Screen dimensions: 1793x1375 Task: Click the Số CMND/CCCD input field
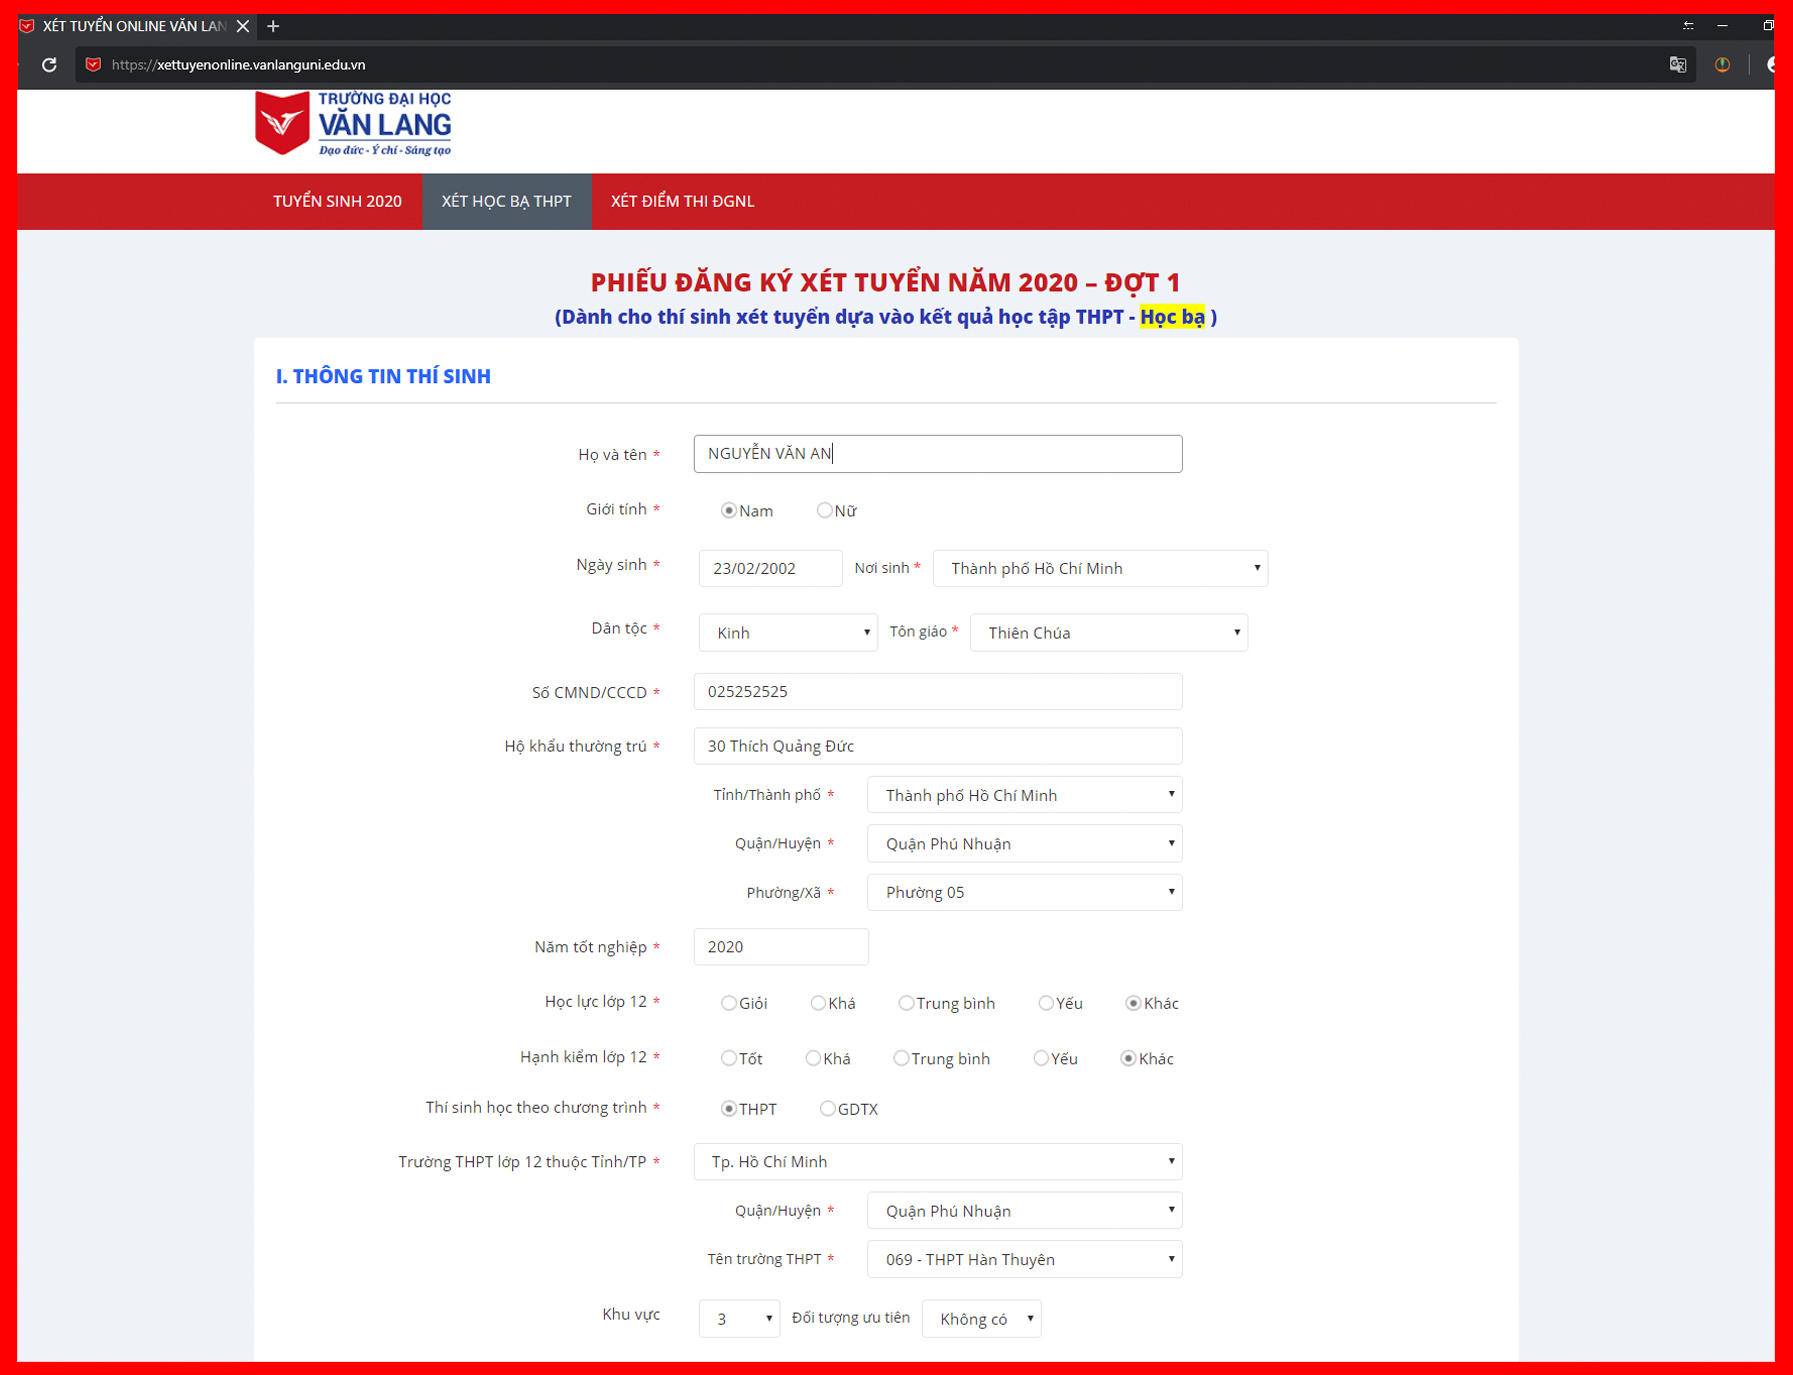point(938,692)
